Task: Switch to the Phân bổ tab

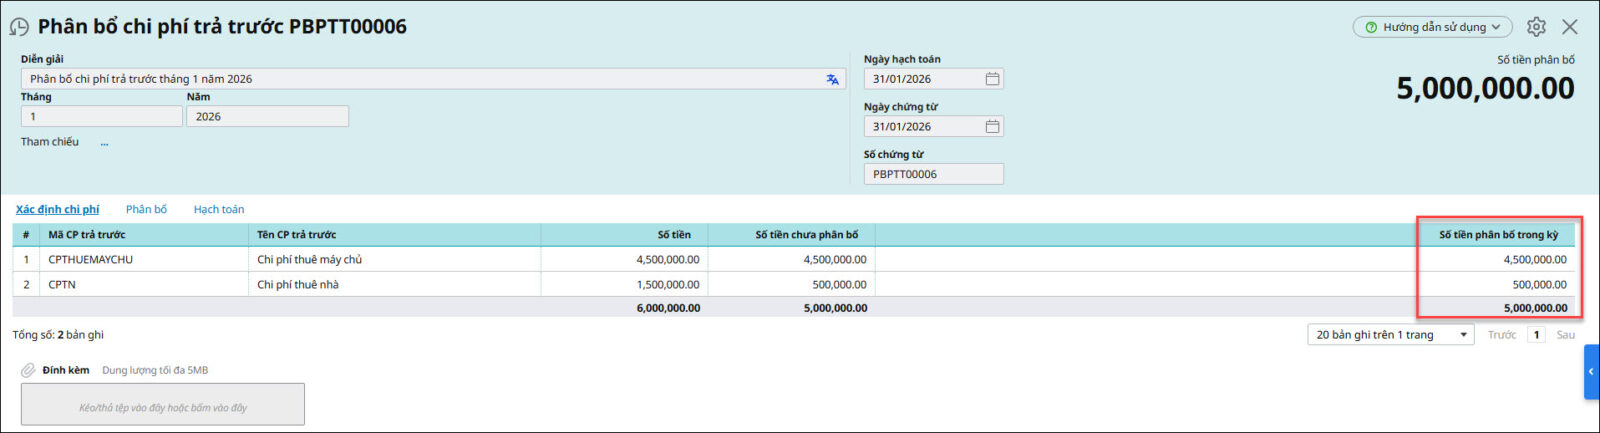Action: tap(146, 210)
